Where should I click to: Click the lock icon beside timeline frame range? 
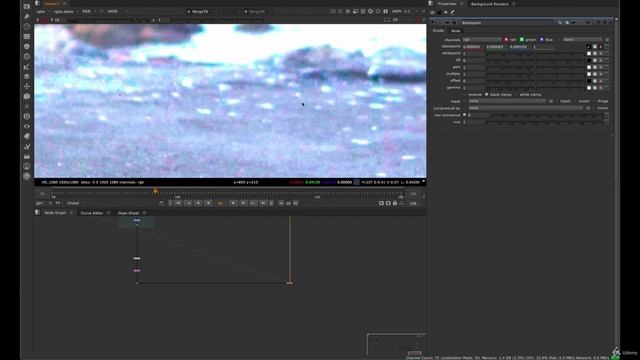(x=395, y=203)
